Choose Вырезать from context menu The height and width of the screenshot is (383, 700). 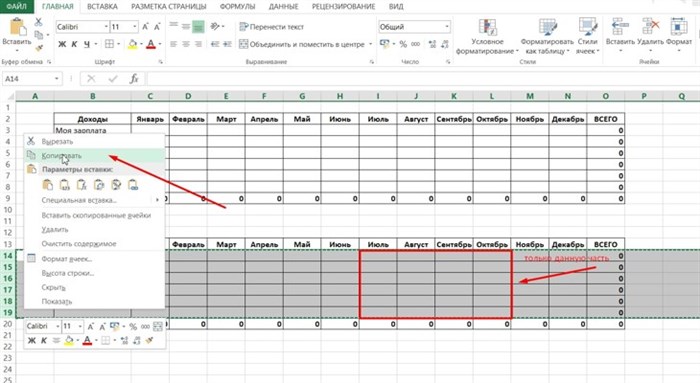click(x=94, y=142)
